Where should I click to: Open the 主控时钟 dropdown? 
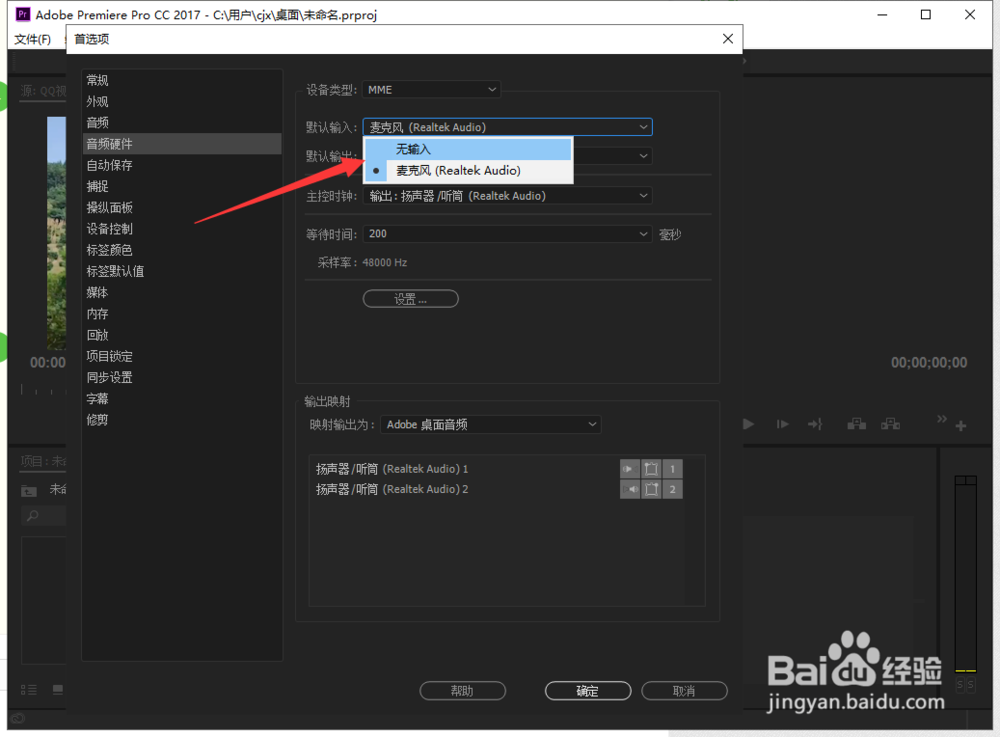coord(508,196)
